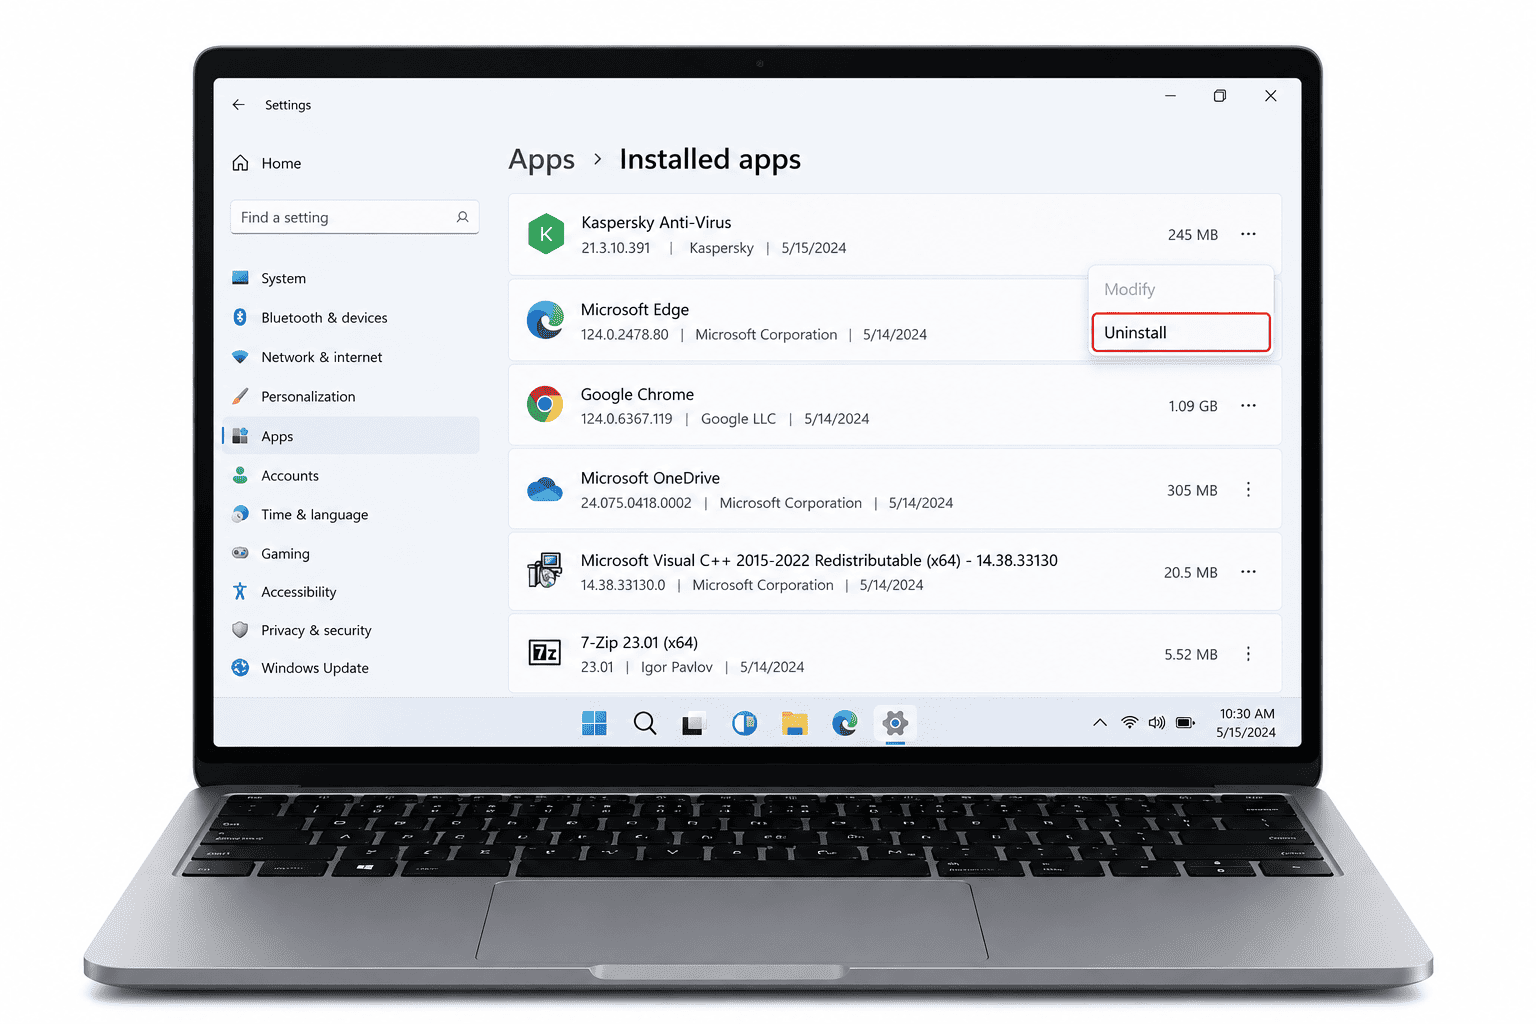This screenshot has width=1536, height=1024.
Task: Click the System monitor icon
Action: (x=240, y=278)
